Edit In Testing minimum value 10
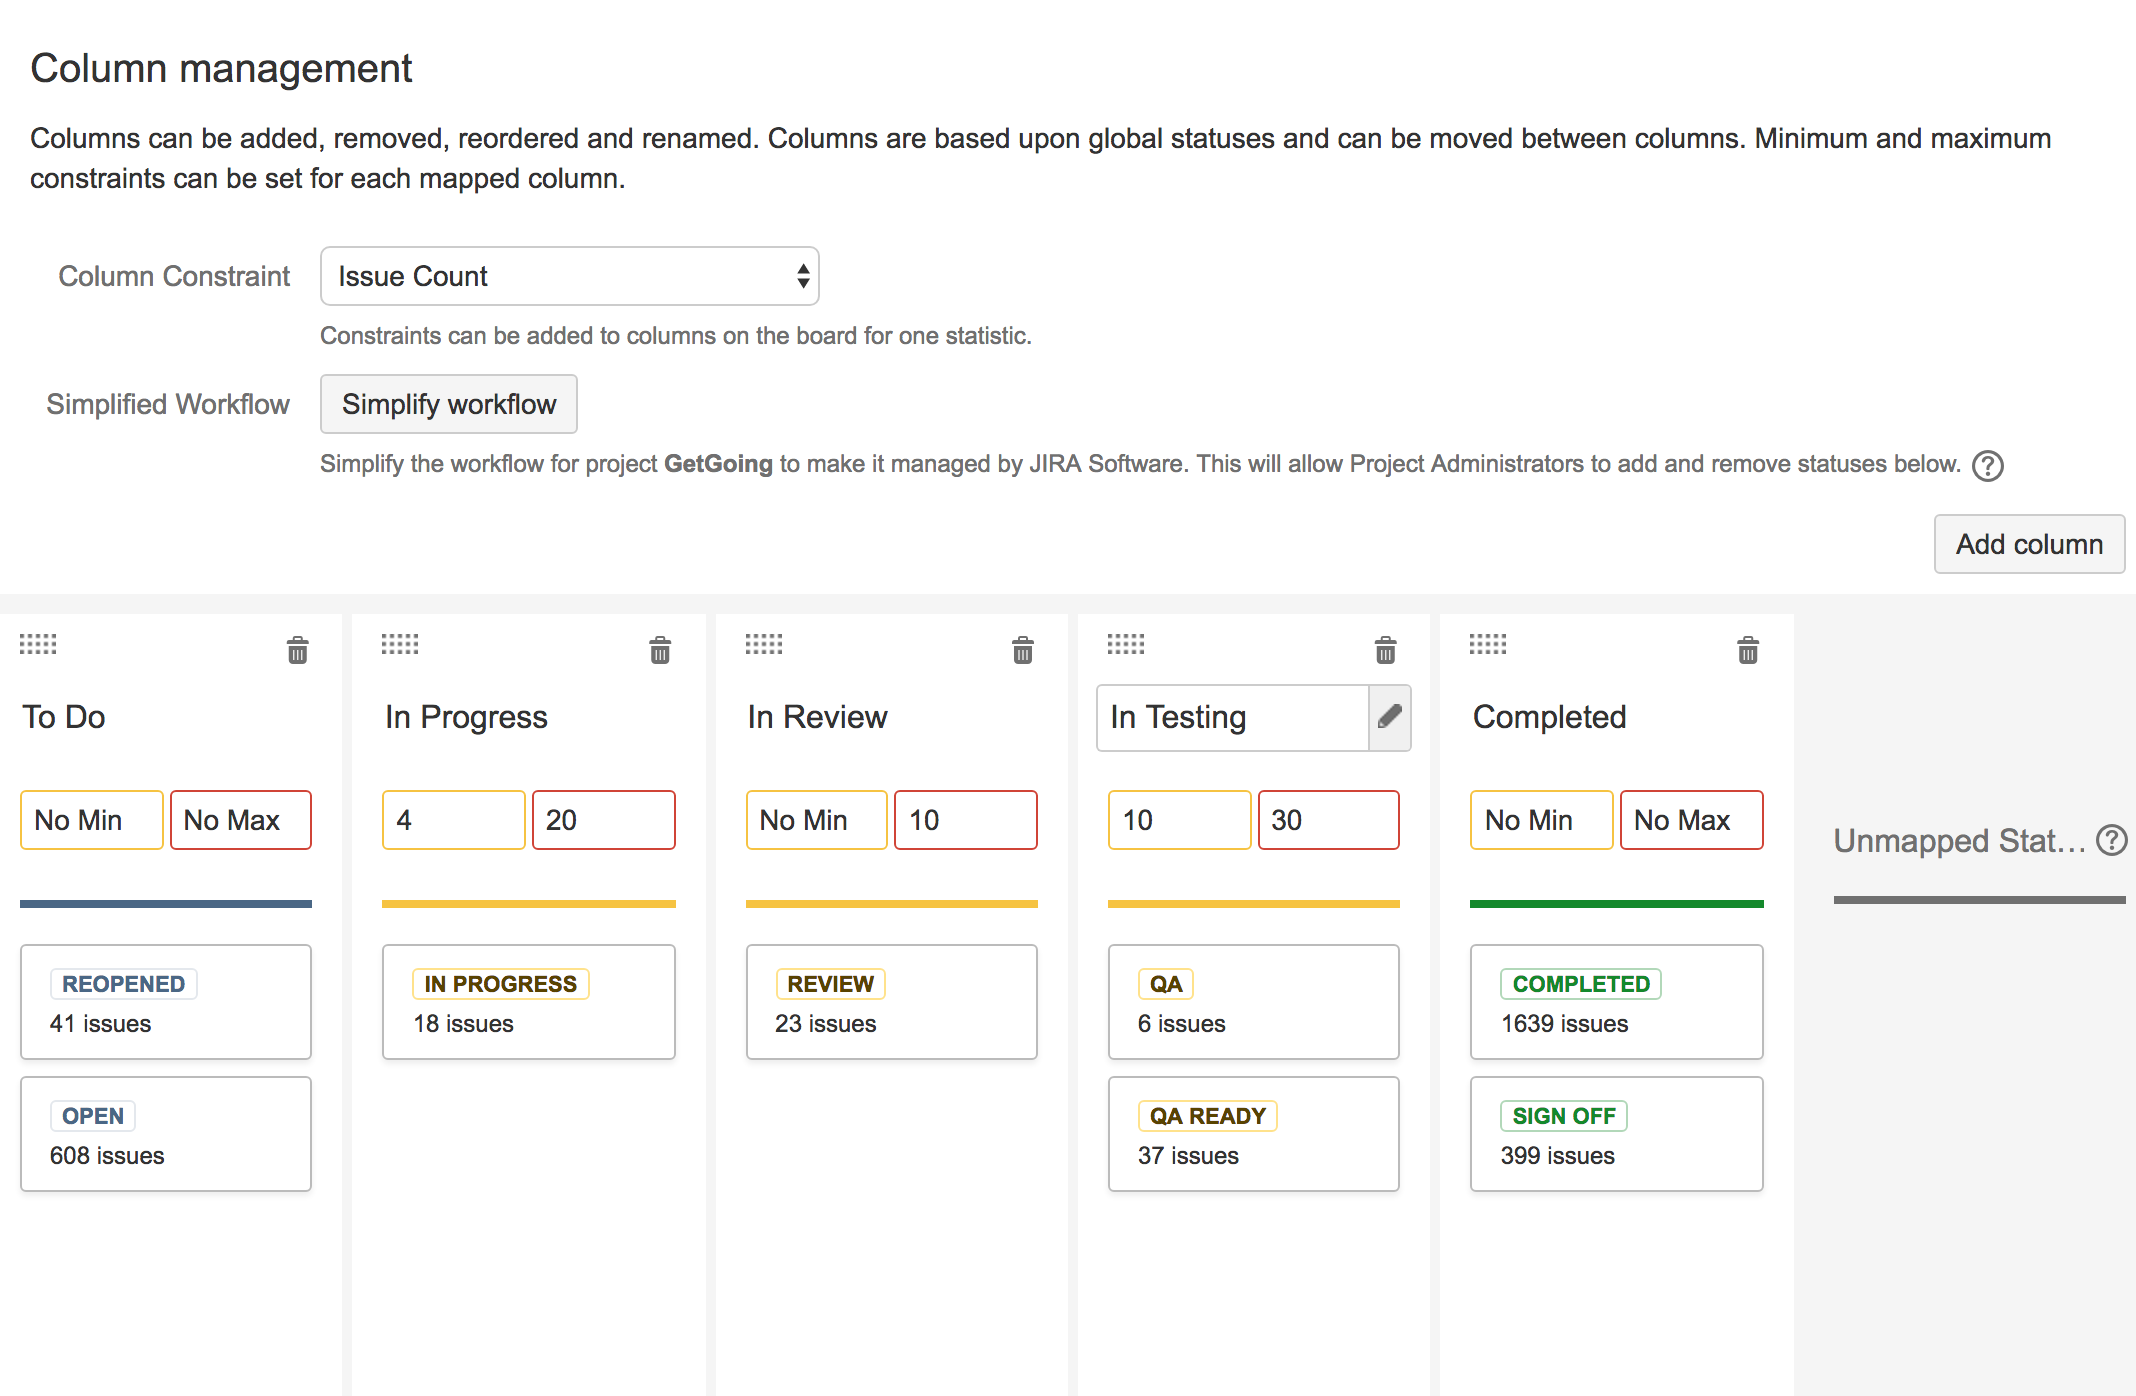 point(1180,820)
